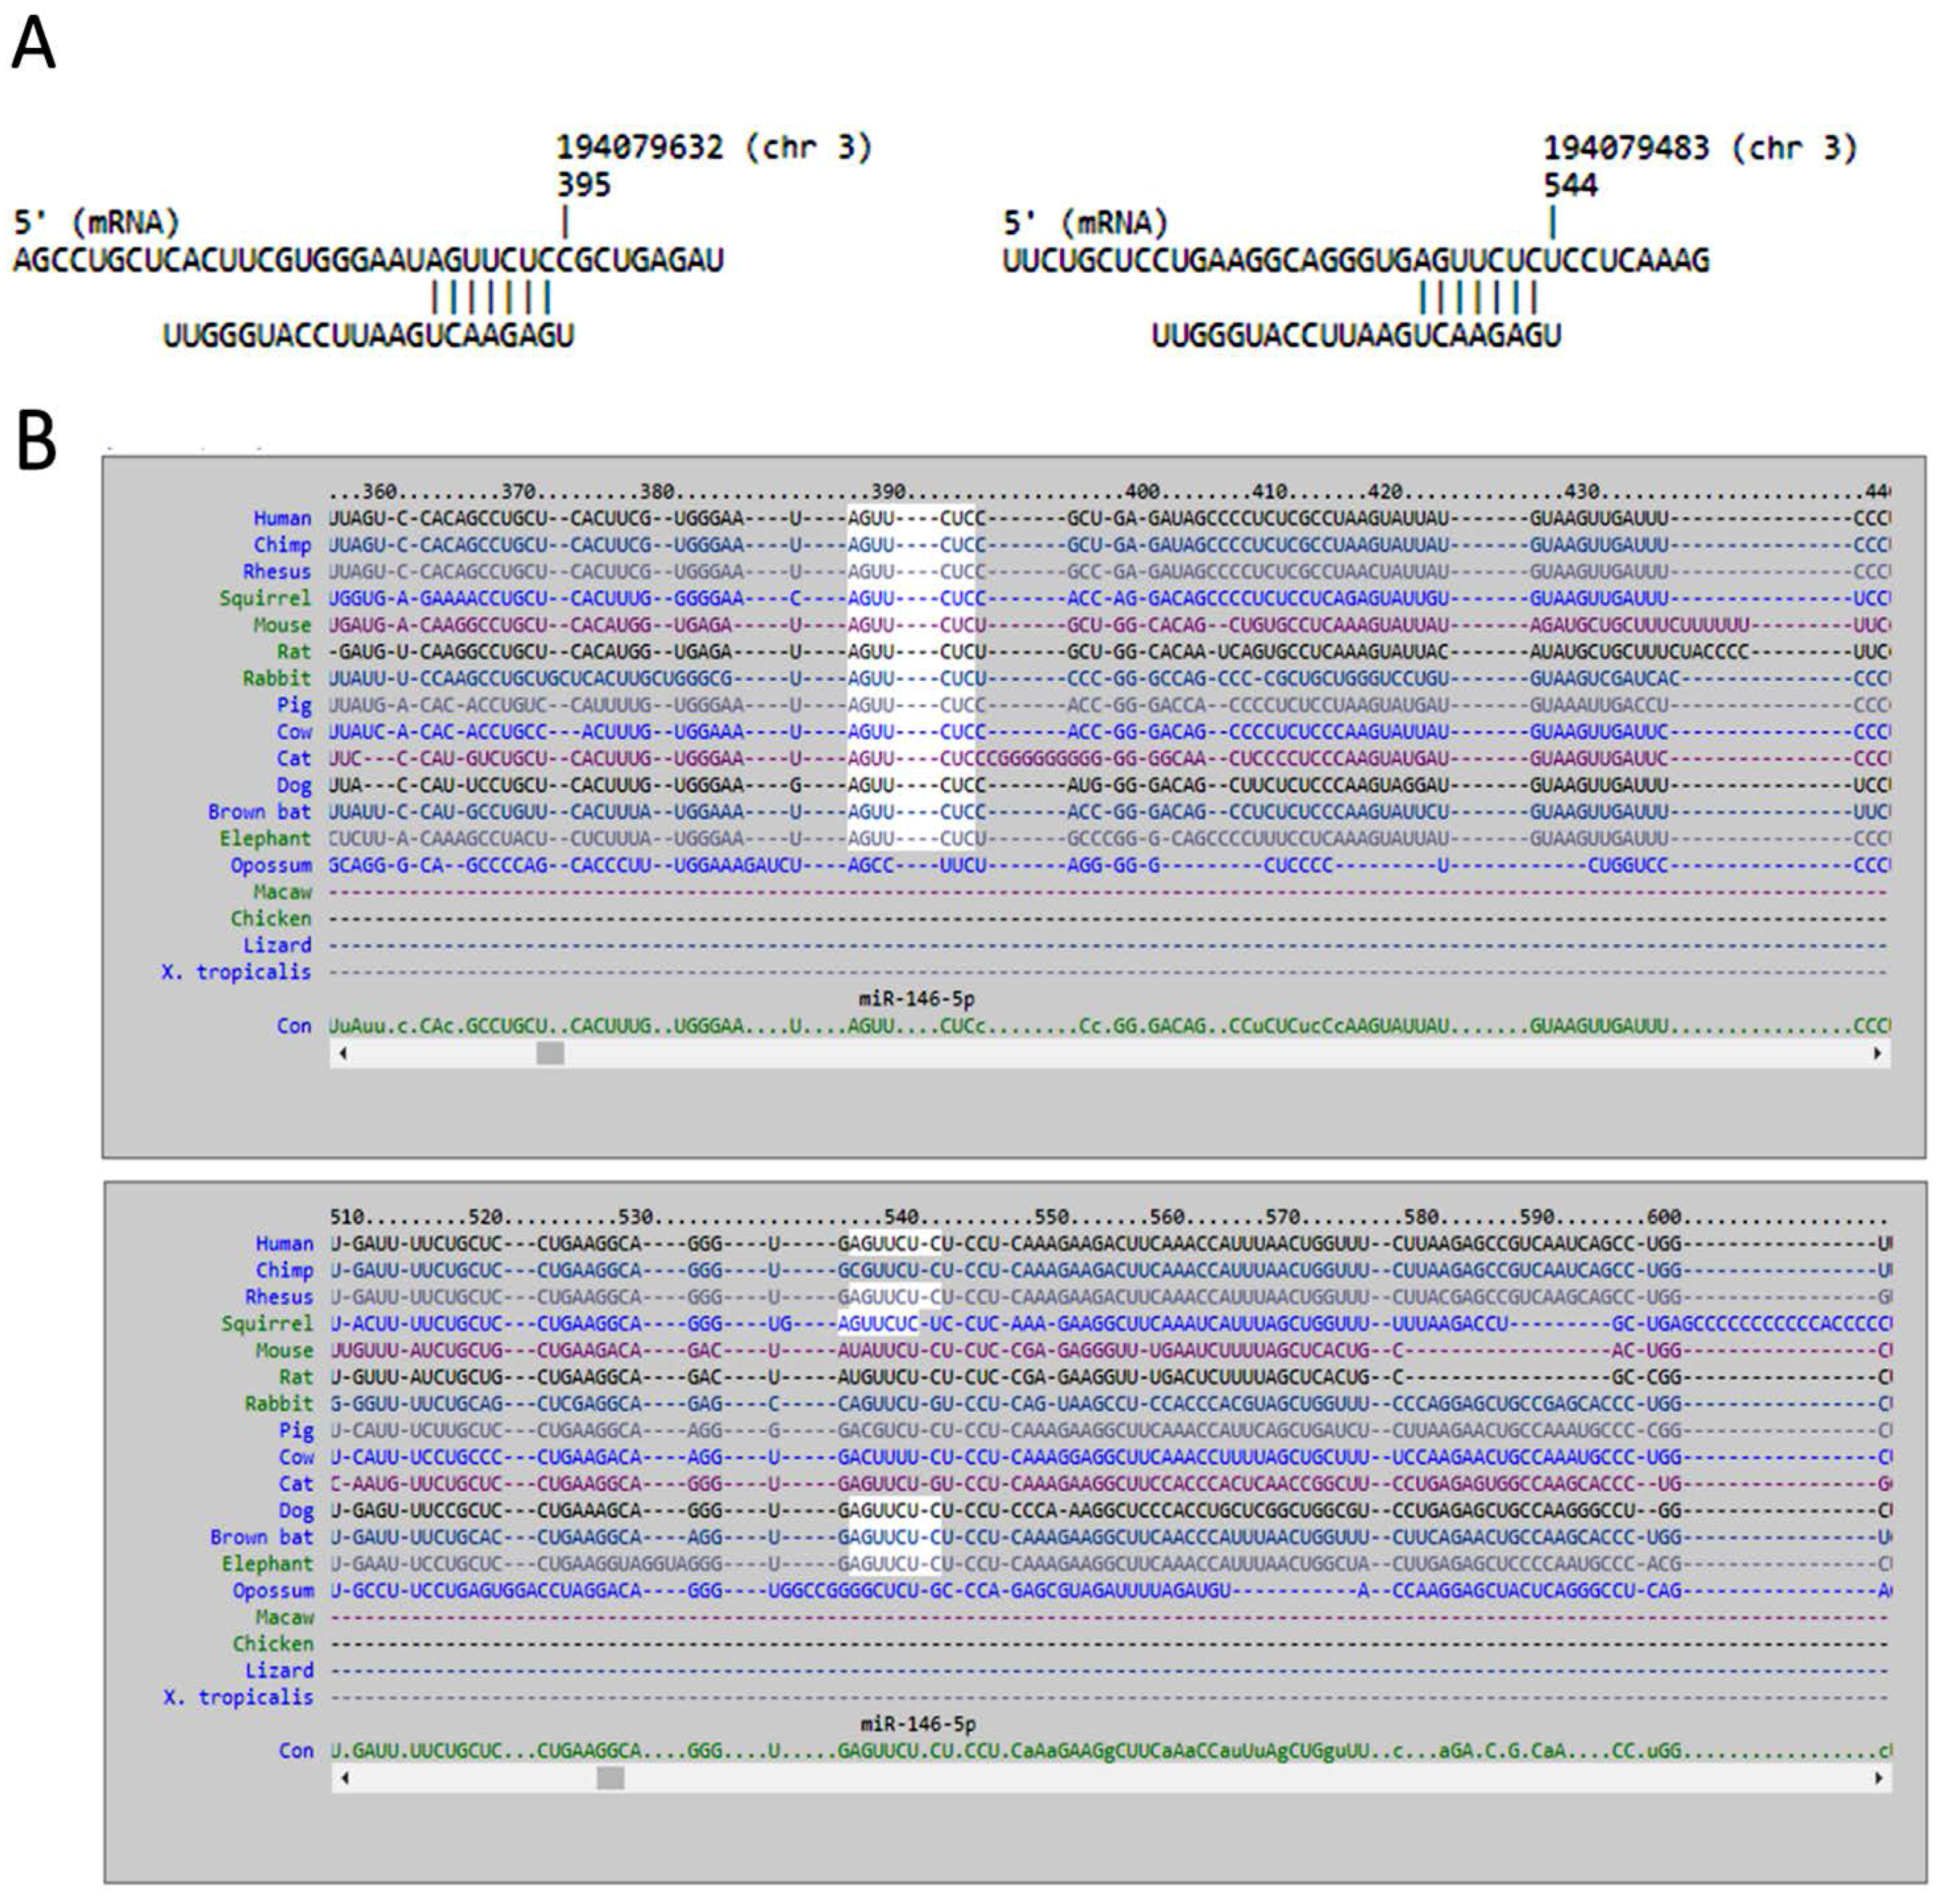Click left scroll arrow in lower alignment panel
Viewport: 1940px width, 1904px height.
point(345,1778)
